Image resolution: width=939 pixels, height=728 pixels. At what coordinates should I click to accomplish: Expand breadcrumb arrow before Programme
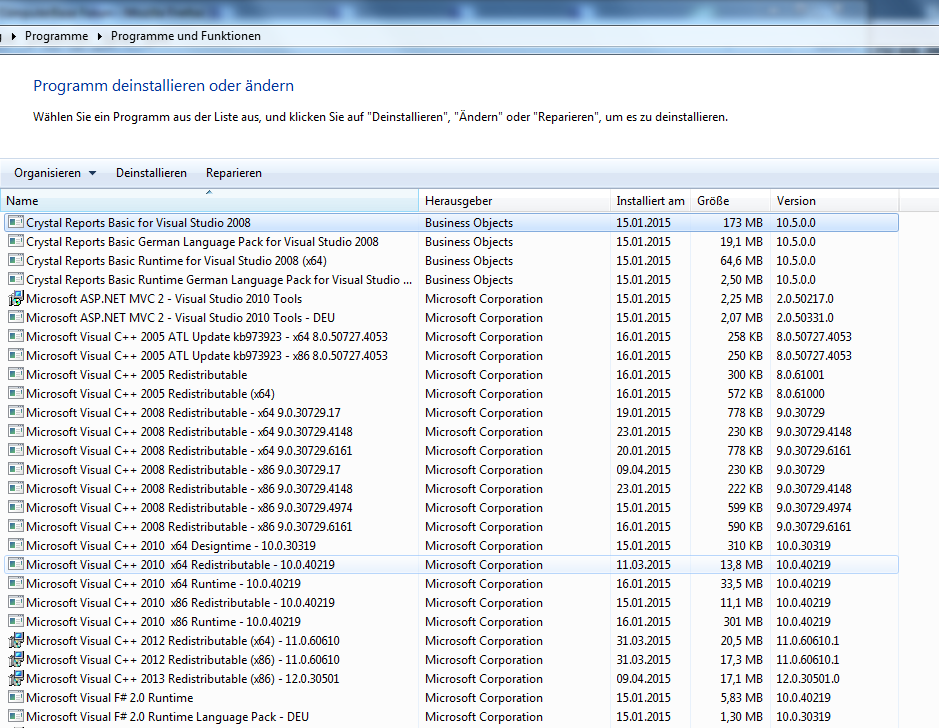[13, 37]
